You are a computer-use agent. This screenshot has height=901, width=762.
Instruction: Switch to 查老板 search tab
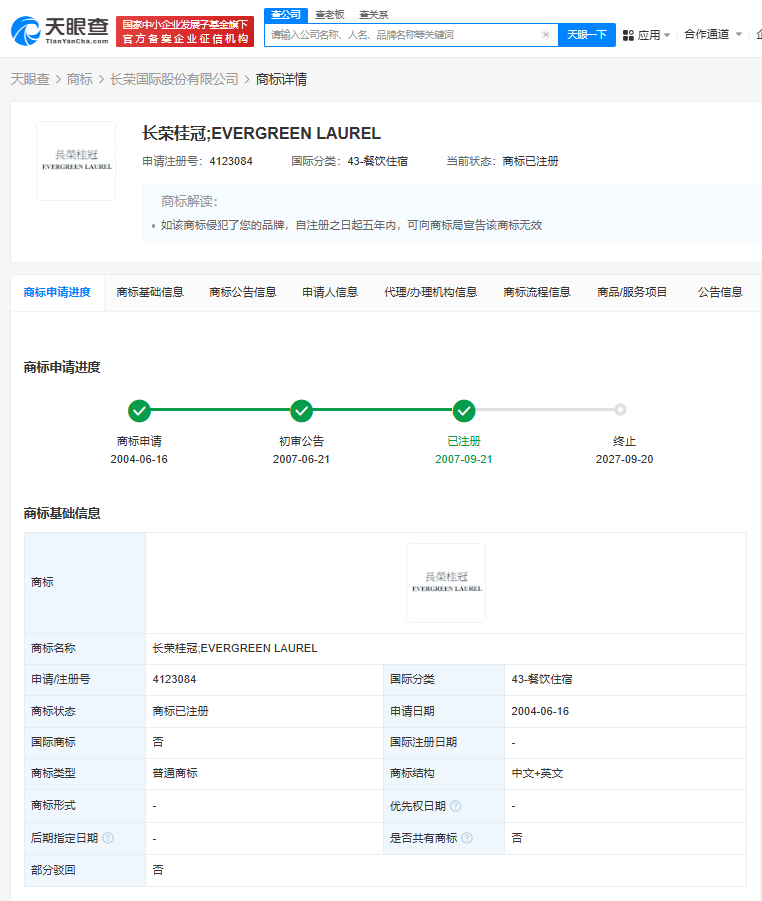[329, 15]
